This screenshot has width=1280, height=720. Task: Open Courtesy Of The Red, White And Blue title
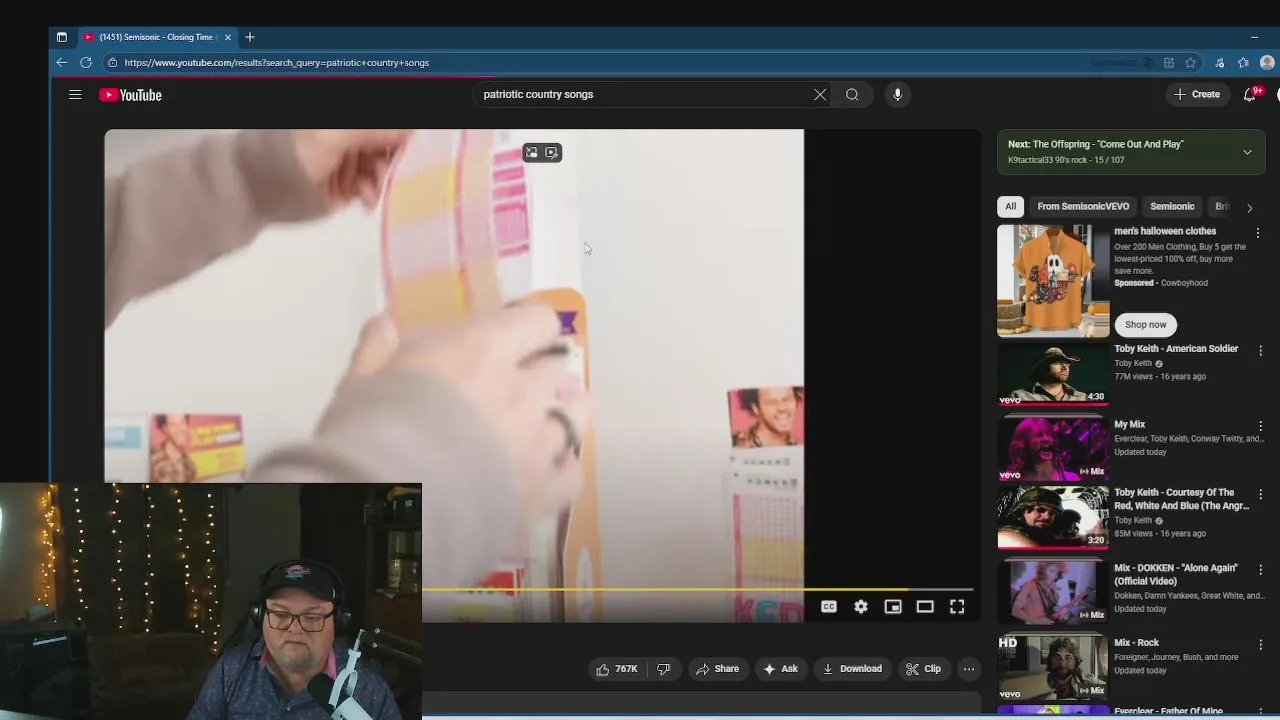pyautogui.click(x=1181, y=499)
